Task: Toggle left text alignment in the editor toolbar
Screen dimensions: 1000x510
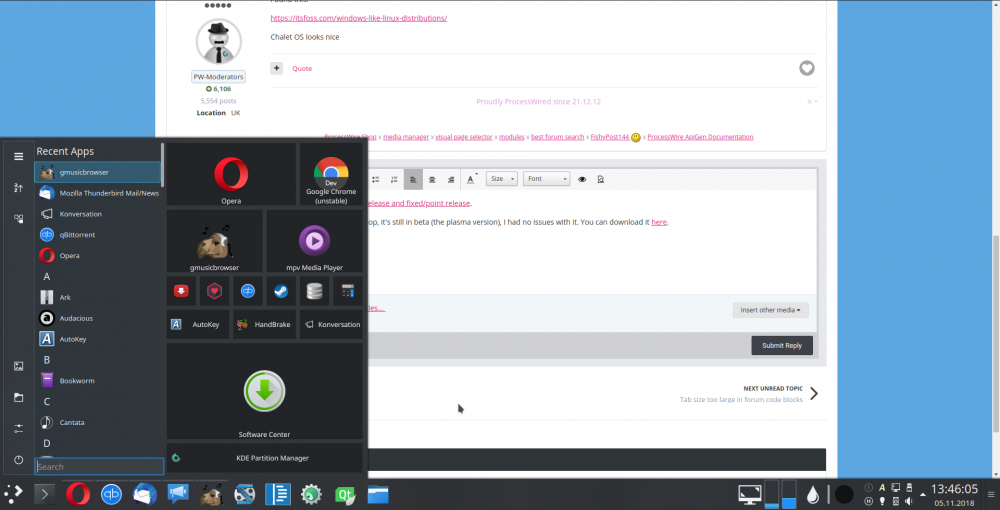Action: (x=413, y=179)
